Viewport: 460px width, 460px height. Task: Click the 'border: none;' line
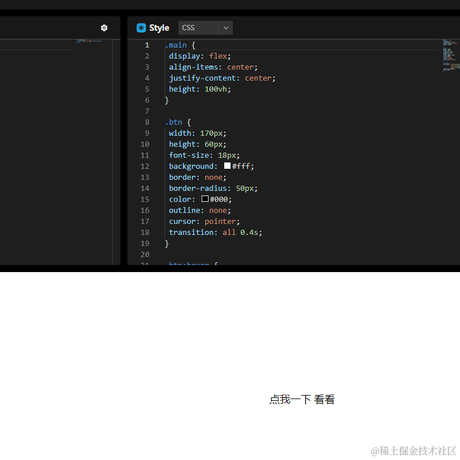tap(197, 177)
